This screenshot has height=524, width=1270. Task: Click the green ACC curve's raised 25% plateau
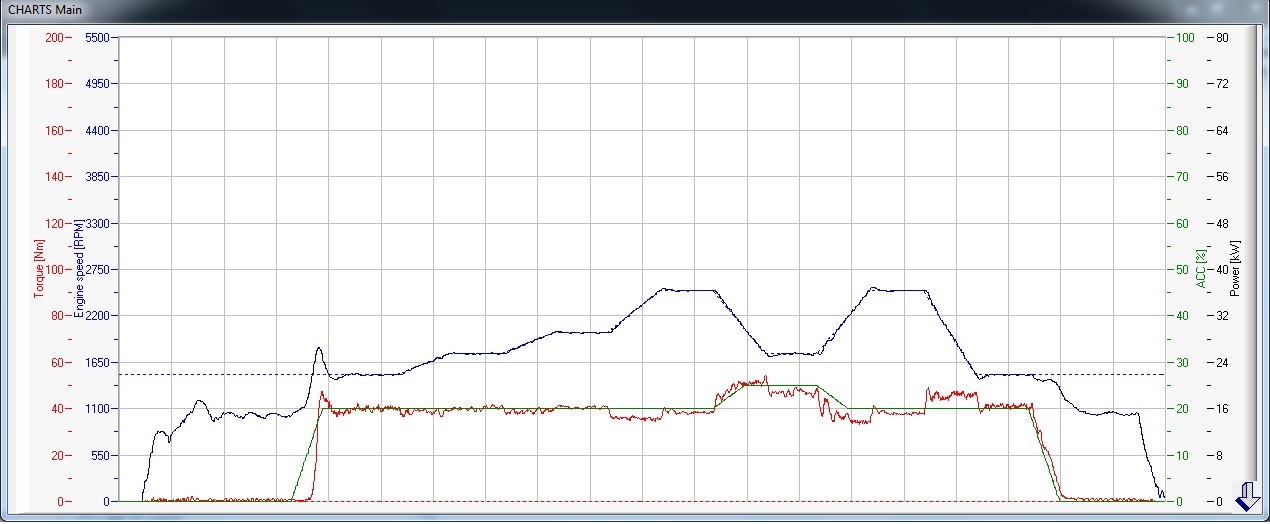(x=782, y=386)
